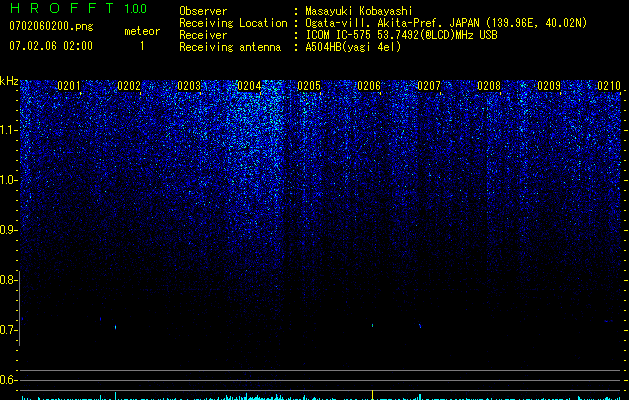Select observer name Masayuki Kobayashi
629x400 pixels.
point(358,11)
